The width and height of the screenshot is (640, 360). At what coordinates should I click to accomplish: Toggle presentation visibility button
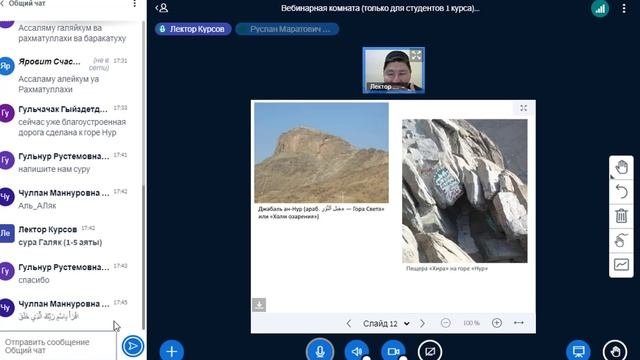coord(578,351)
